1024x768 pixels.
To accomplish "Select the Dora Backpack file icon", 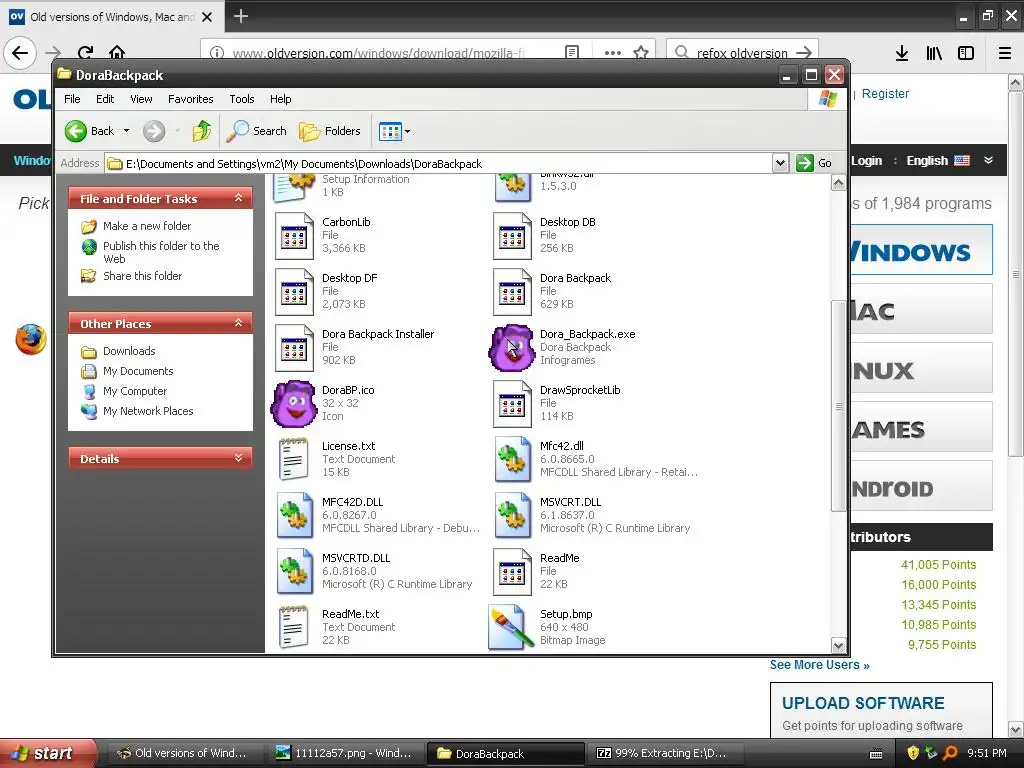I will (x=512, y=292).
